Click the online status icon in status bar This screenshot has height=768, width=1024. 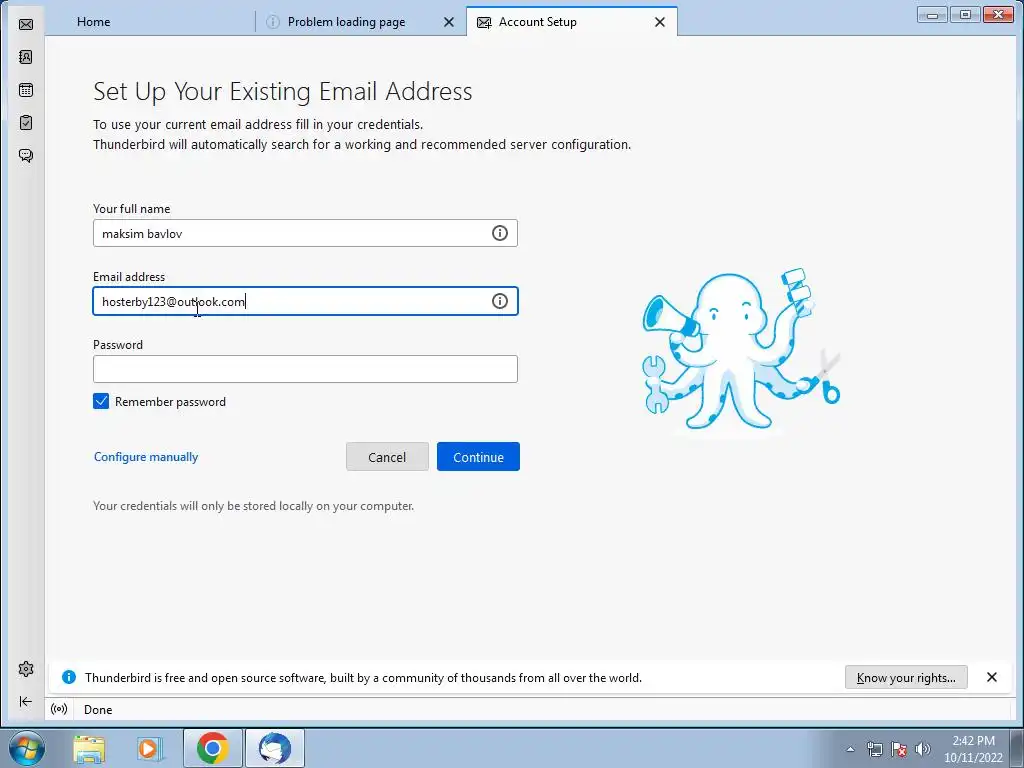pyautogui.click(x=59, y=709)
